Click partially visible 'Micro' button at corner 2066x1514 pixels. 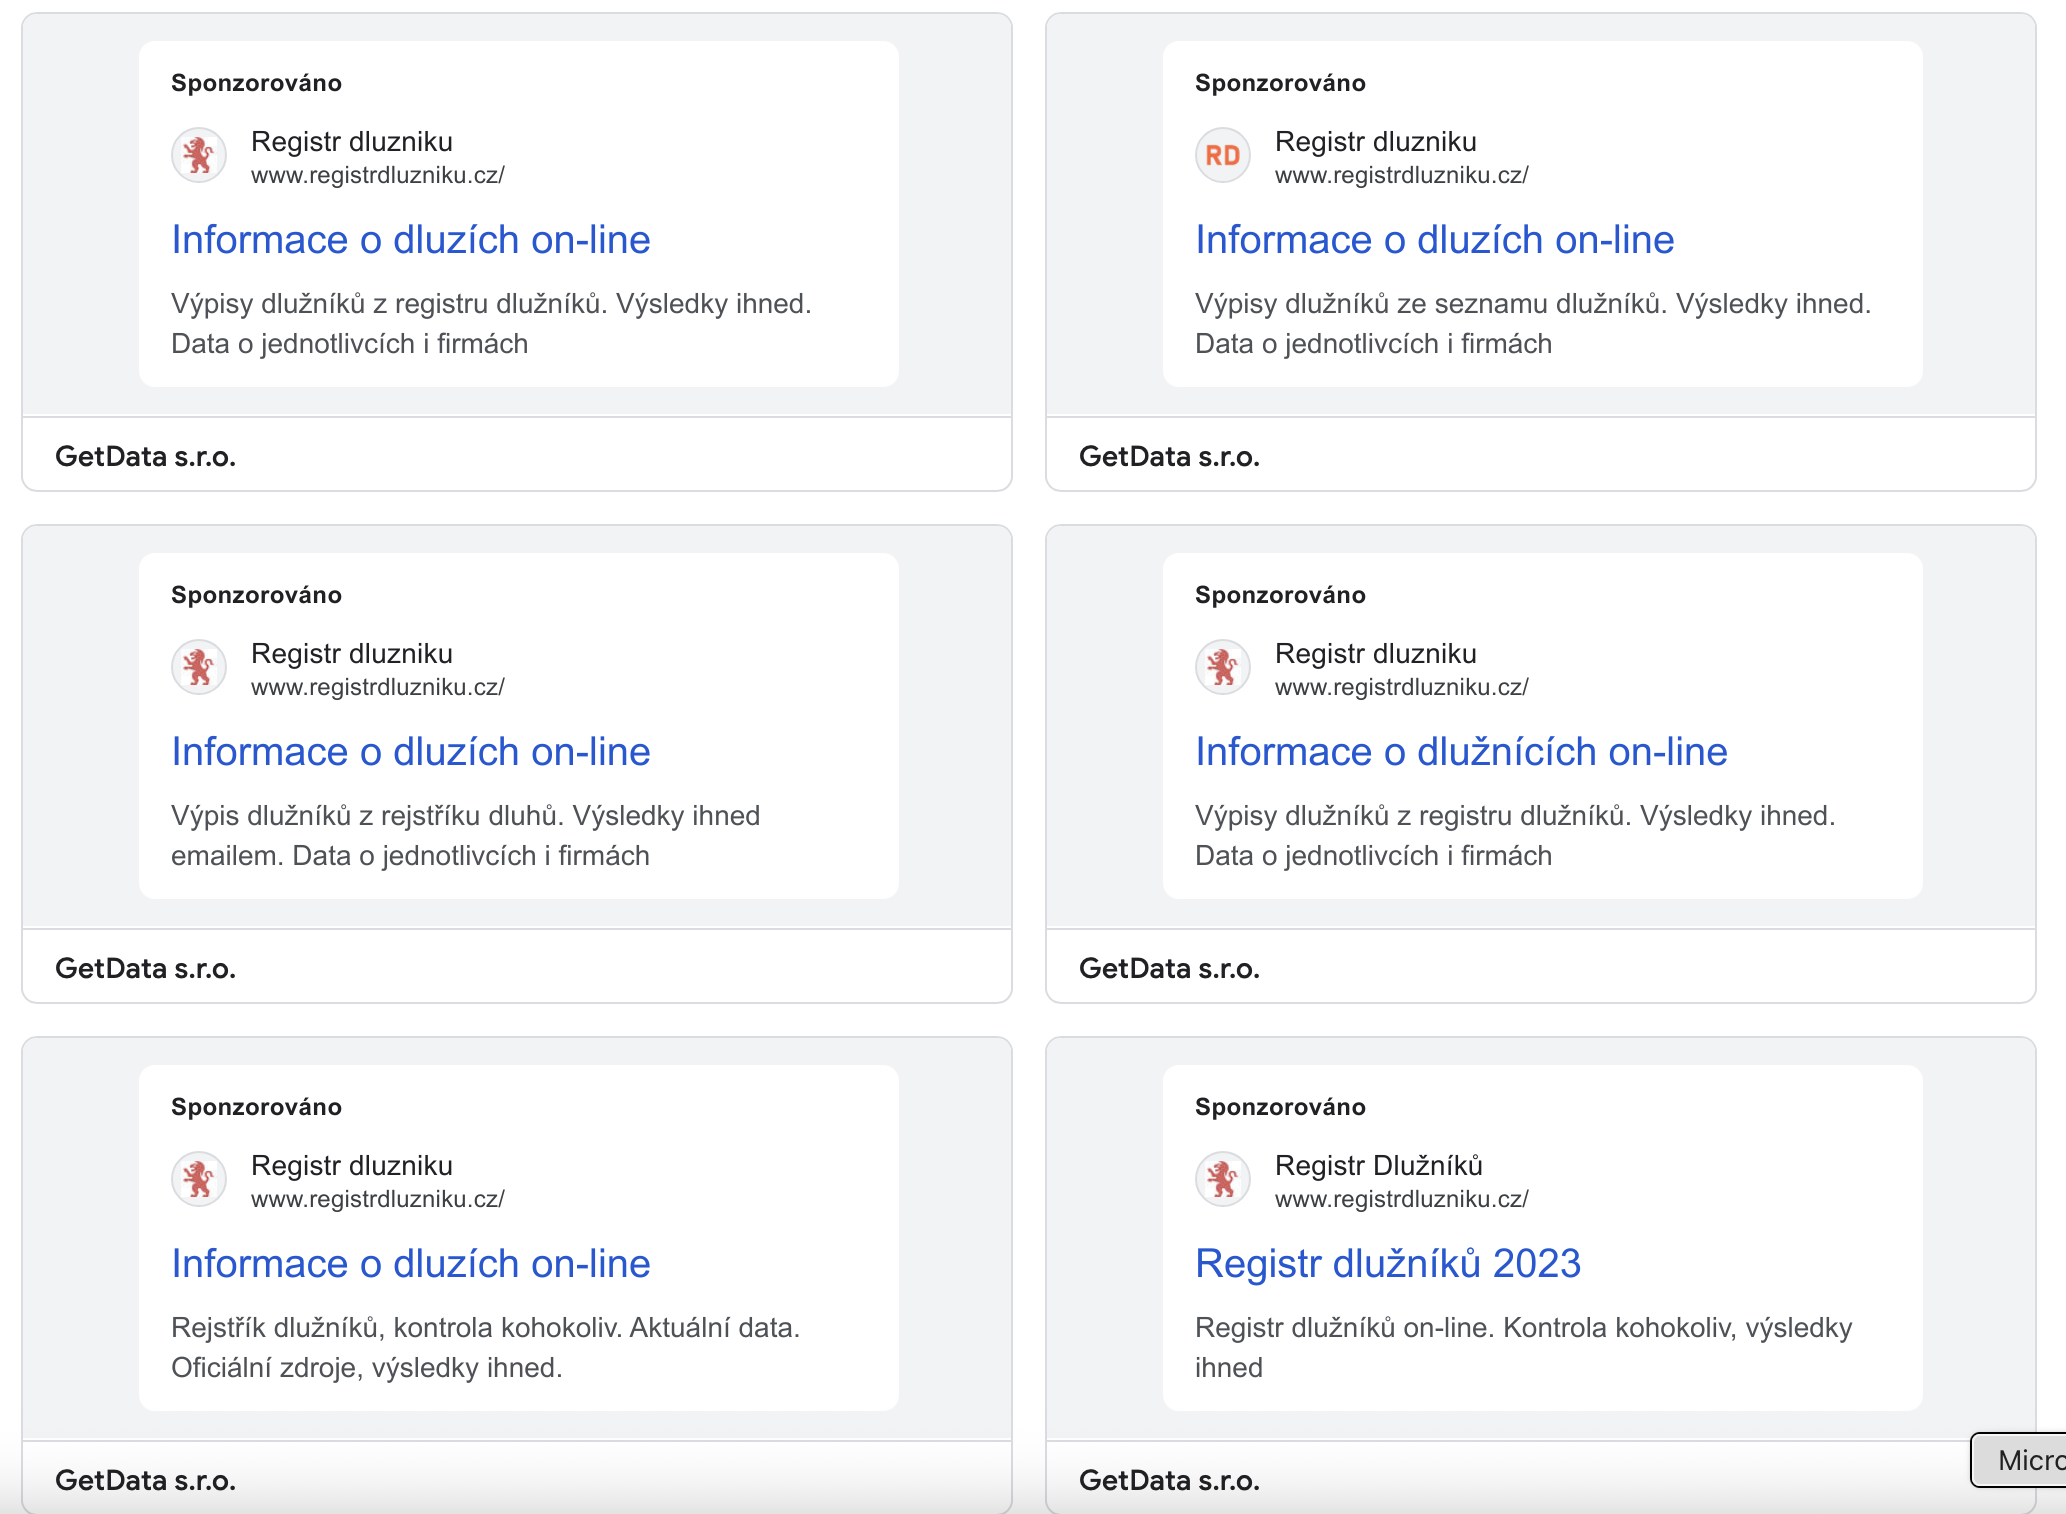click(2020, 1460)
